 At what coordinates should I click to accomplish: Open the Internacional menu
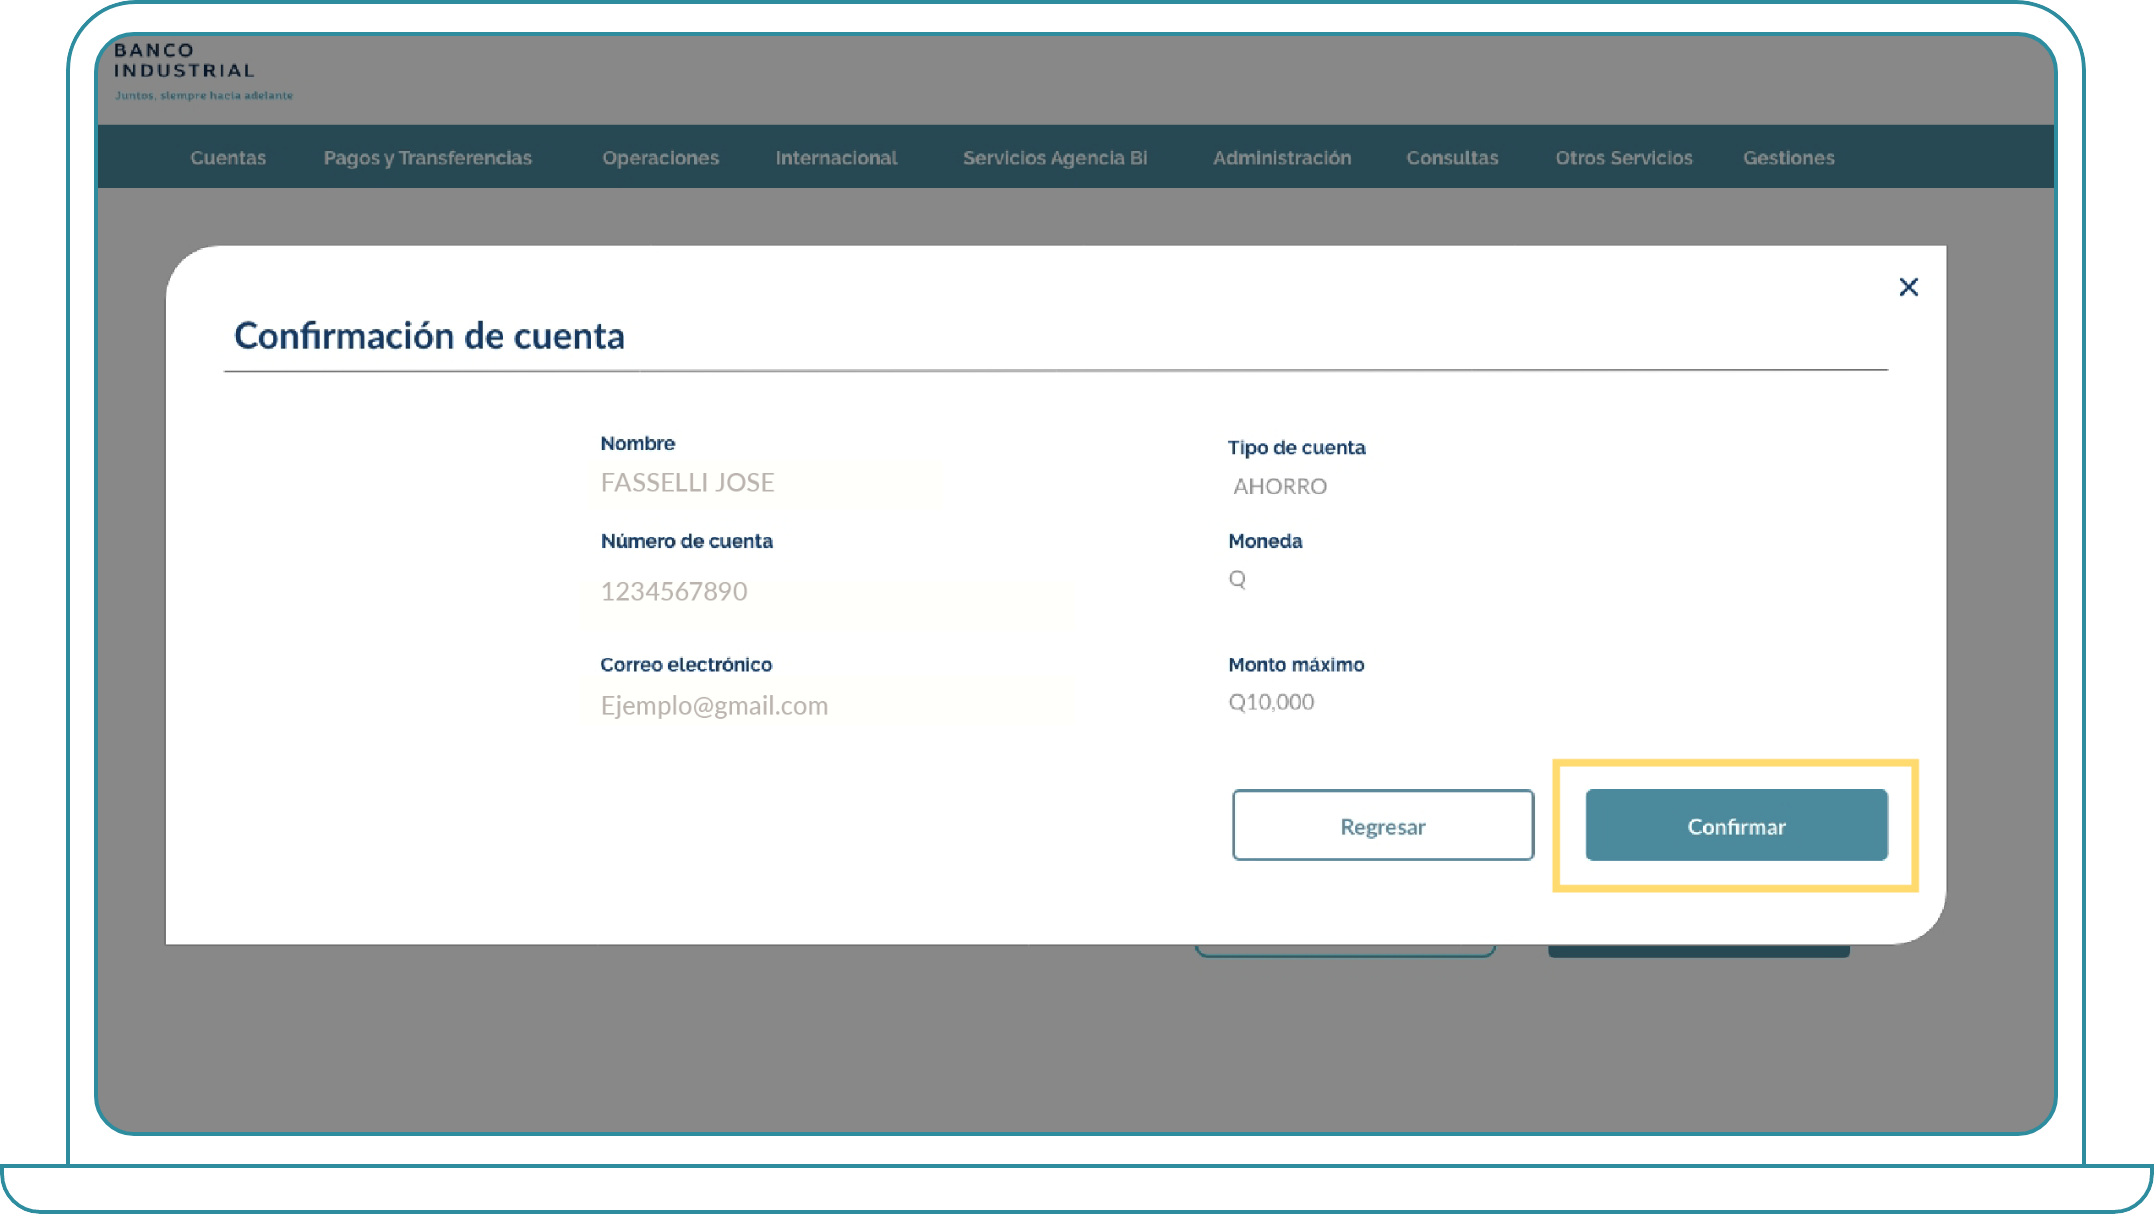(x=836, y=158)
